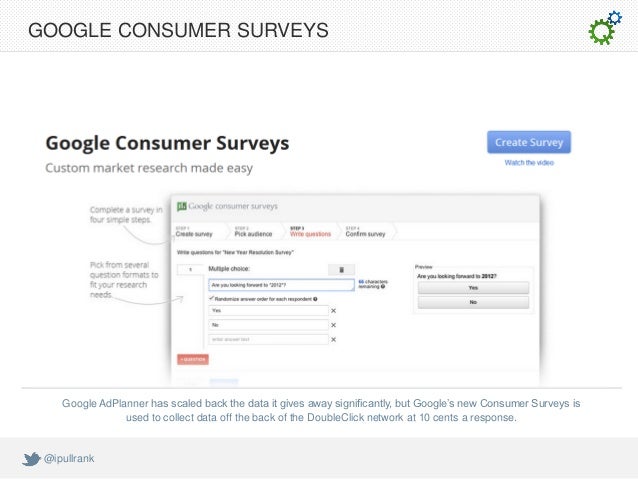Open the Watch the video link

pos(529,162)
